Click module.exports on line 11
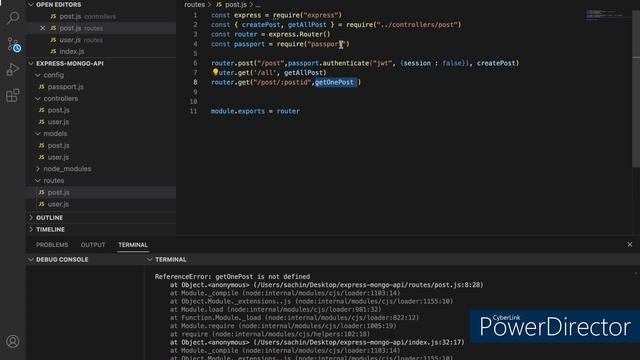Image resolution: width=640 pixels, height=360 pixels. pyautogui.click(x=238, y=111)
